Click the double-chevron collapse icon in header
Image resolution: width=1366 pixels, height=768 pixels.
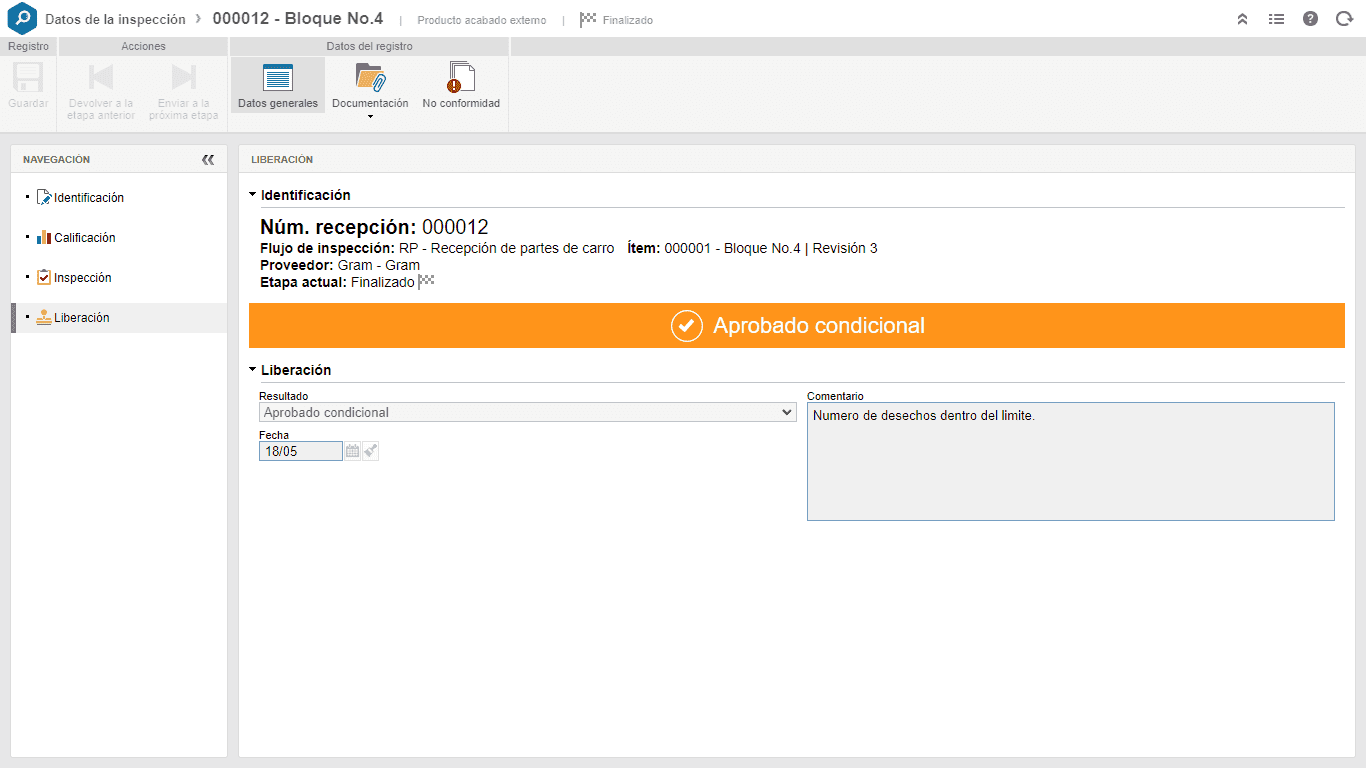1242,19
